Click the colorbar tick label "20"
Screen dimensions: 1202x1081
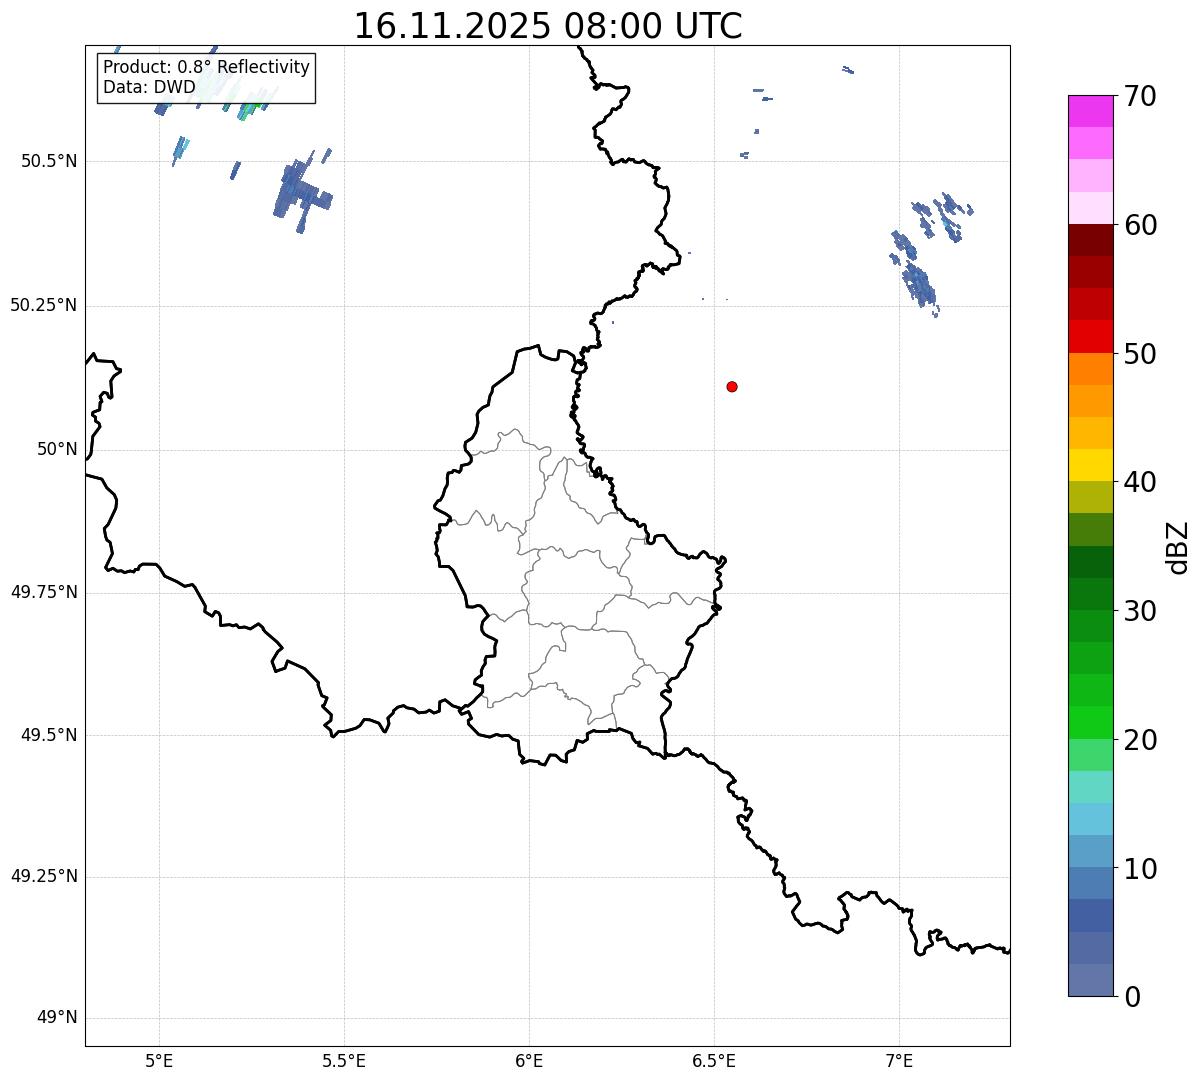(1140, 740)
